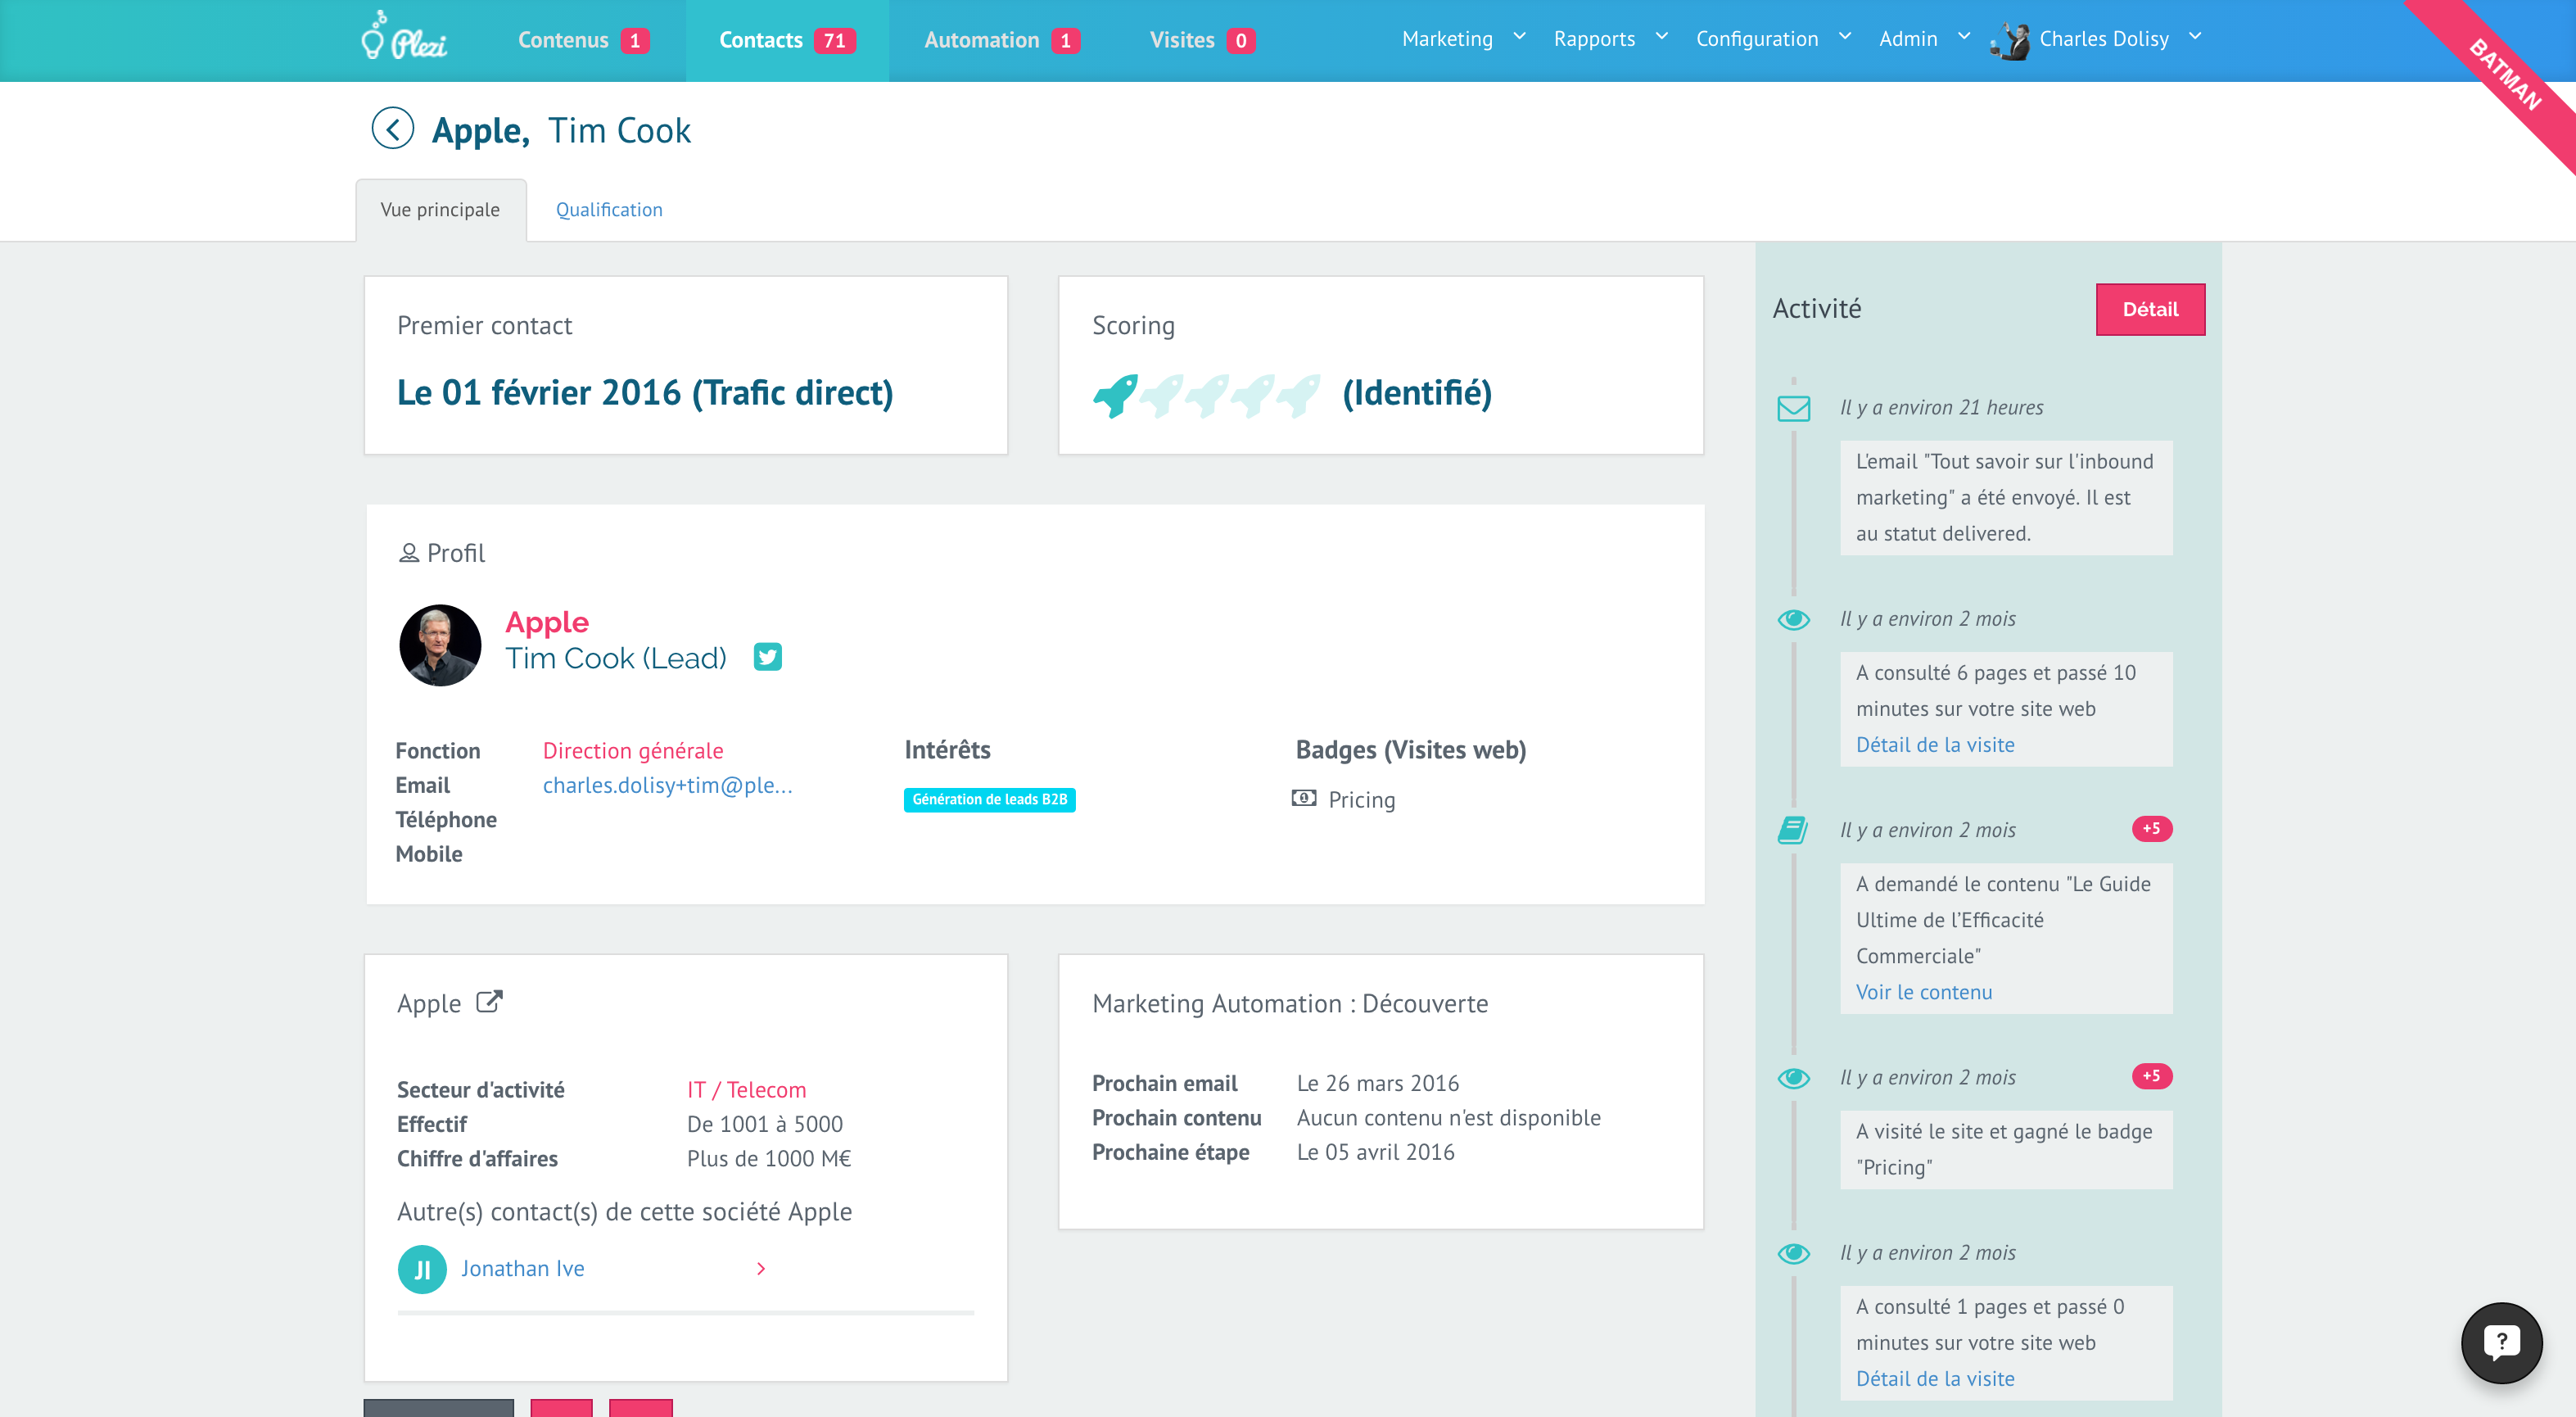Screen dimensions: 2576x1417
Task: Click 'Aucun contenu n'est disponible' text
Action: pos(1448,1118)
